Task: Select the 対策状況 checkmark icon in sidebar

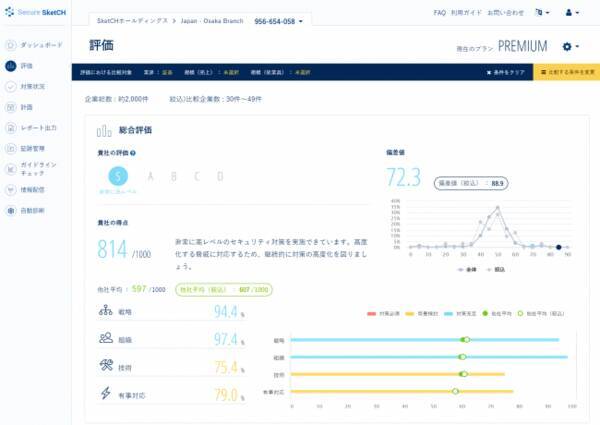Action: 10,86
